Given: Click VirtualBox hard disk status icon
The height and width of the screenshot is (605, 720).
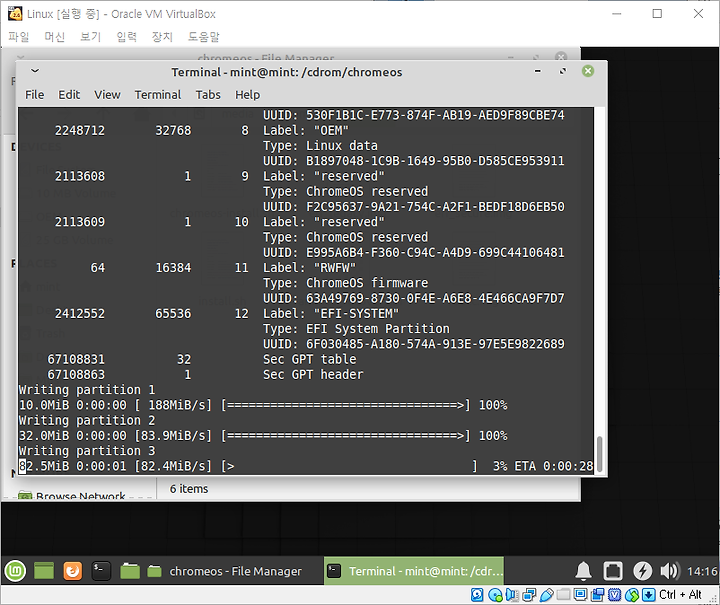Looking at the screenshot, I should tap(477, 595).
